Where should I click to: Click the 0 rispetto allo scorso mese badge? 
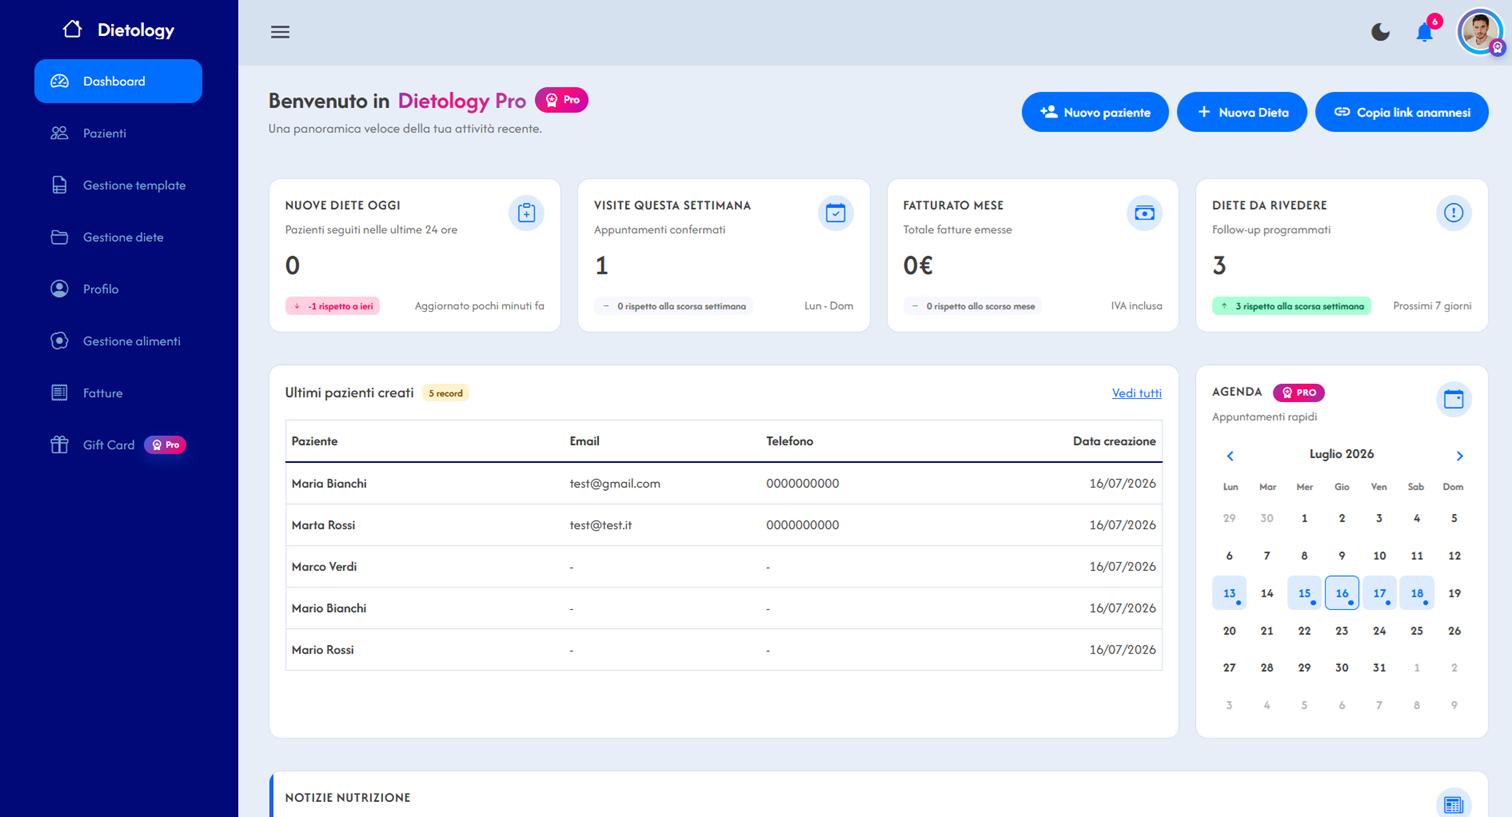tap(973, 306)
